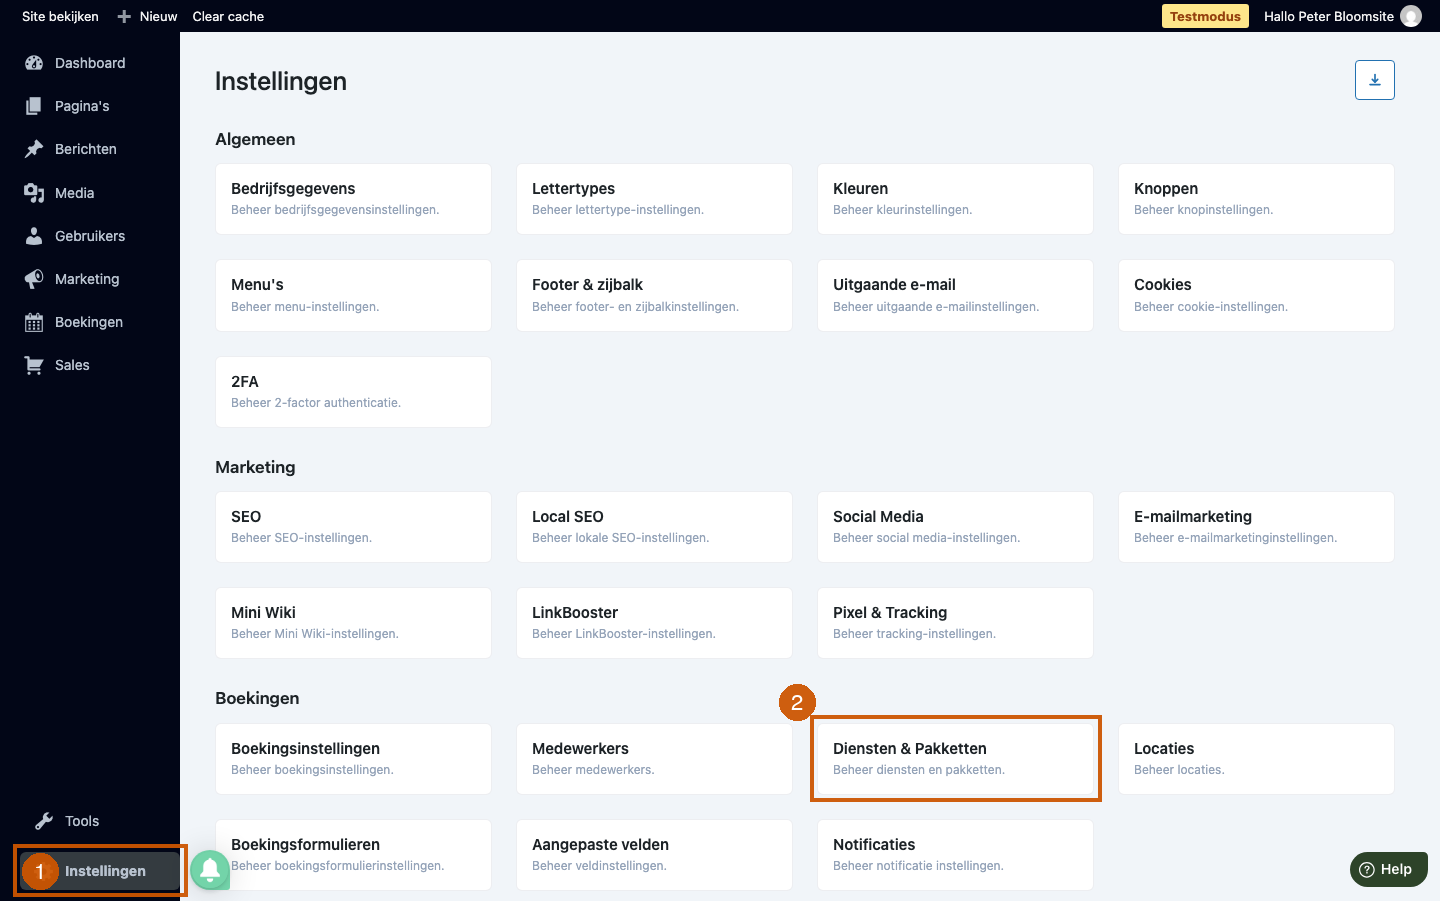Click Nieuw in the top bar
This screenshot has width=1440, height=901.
158,16
